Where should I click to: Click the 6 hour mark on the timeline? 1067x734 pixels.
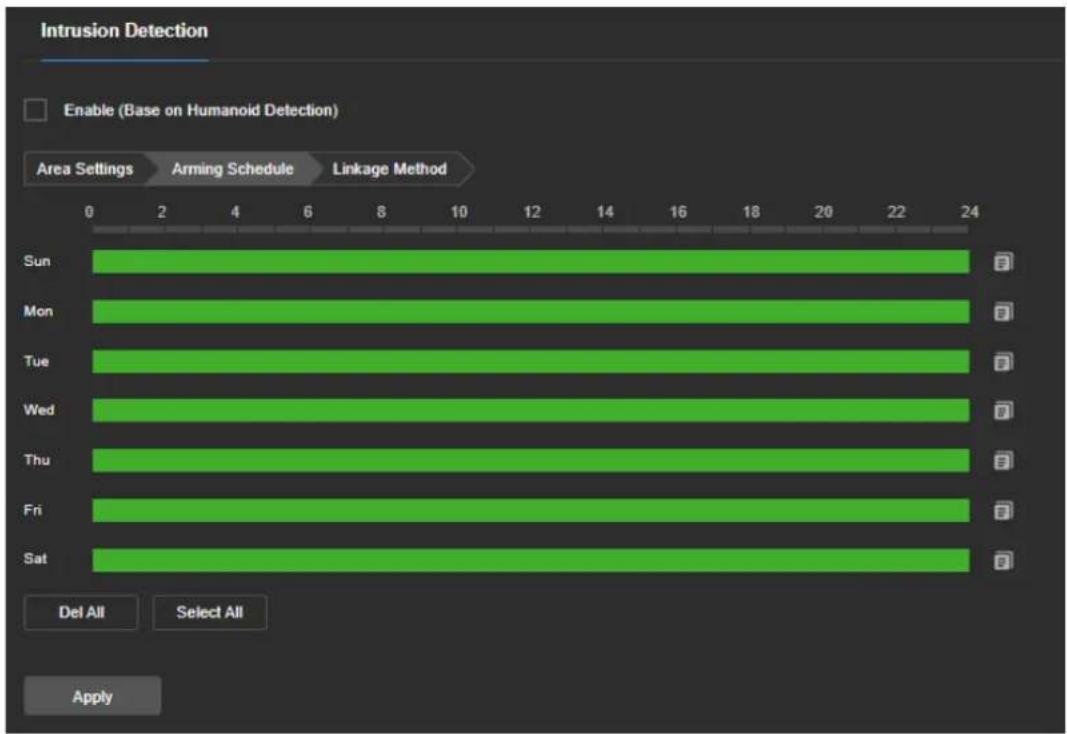click(x=308, y=212)
